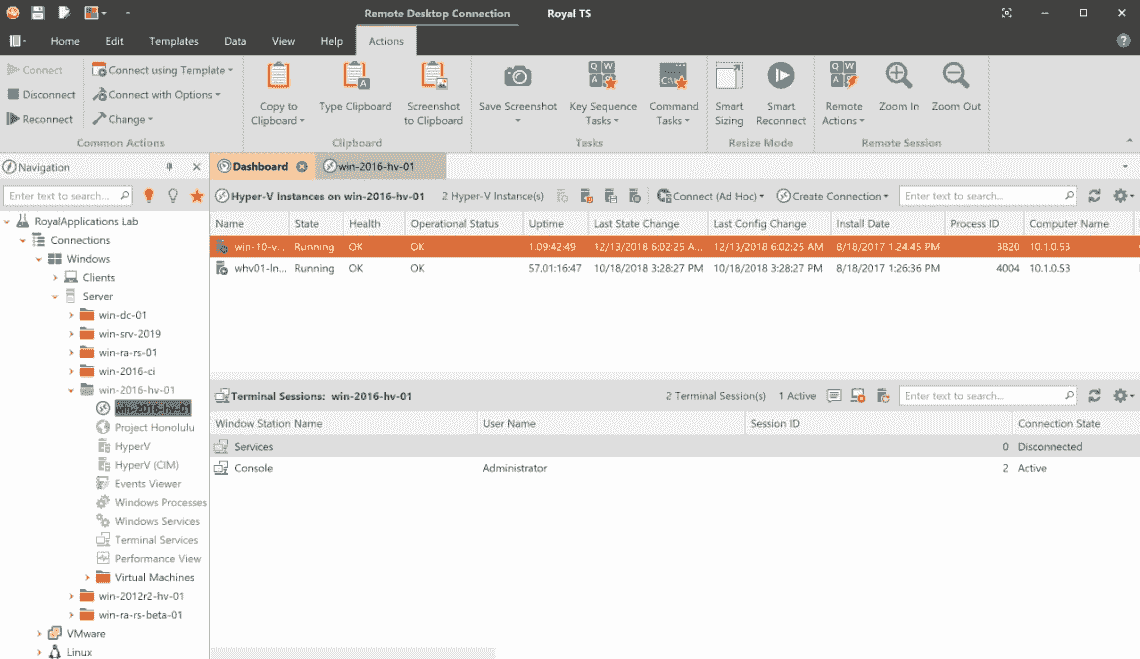Click the Disconnect button
Viewport: 1140px width, 659px height.
[x=42, y=95]
